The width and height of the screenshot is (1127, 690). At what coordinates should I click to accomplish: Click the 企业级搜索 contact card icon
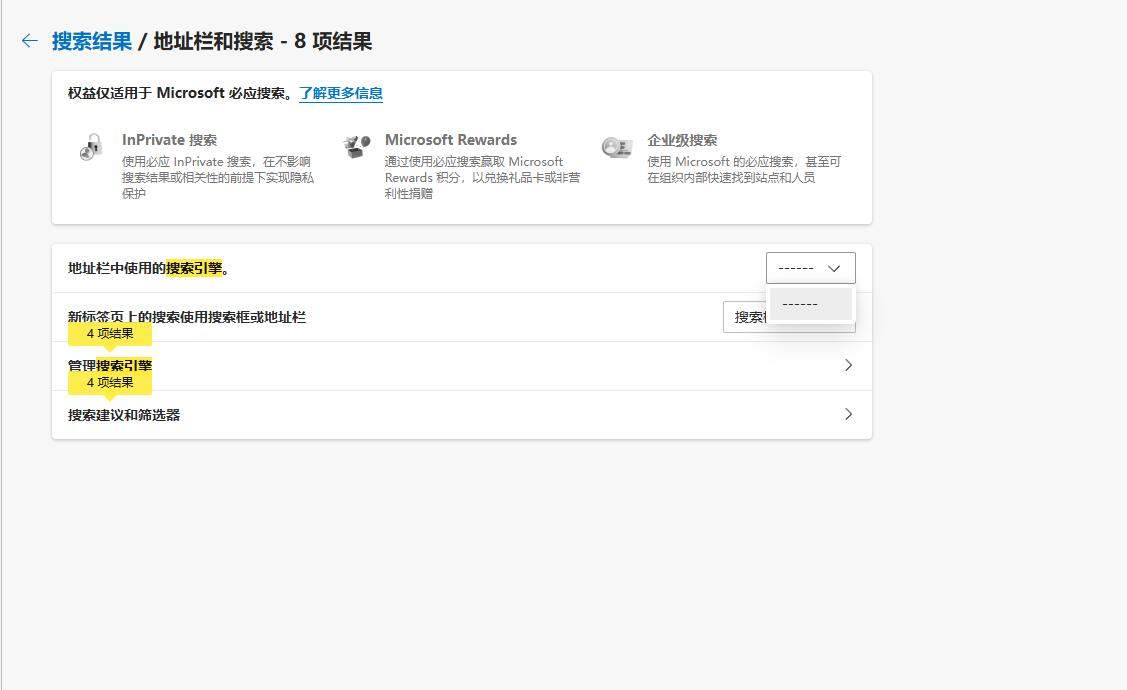pyautogui.click(x=617, y=147)
